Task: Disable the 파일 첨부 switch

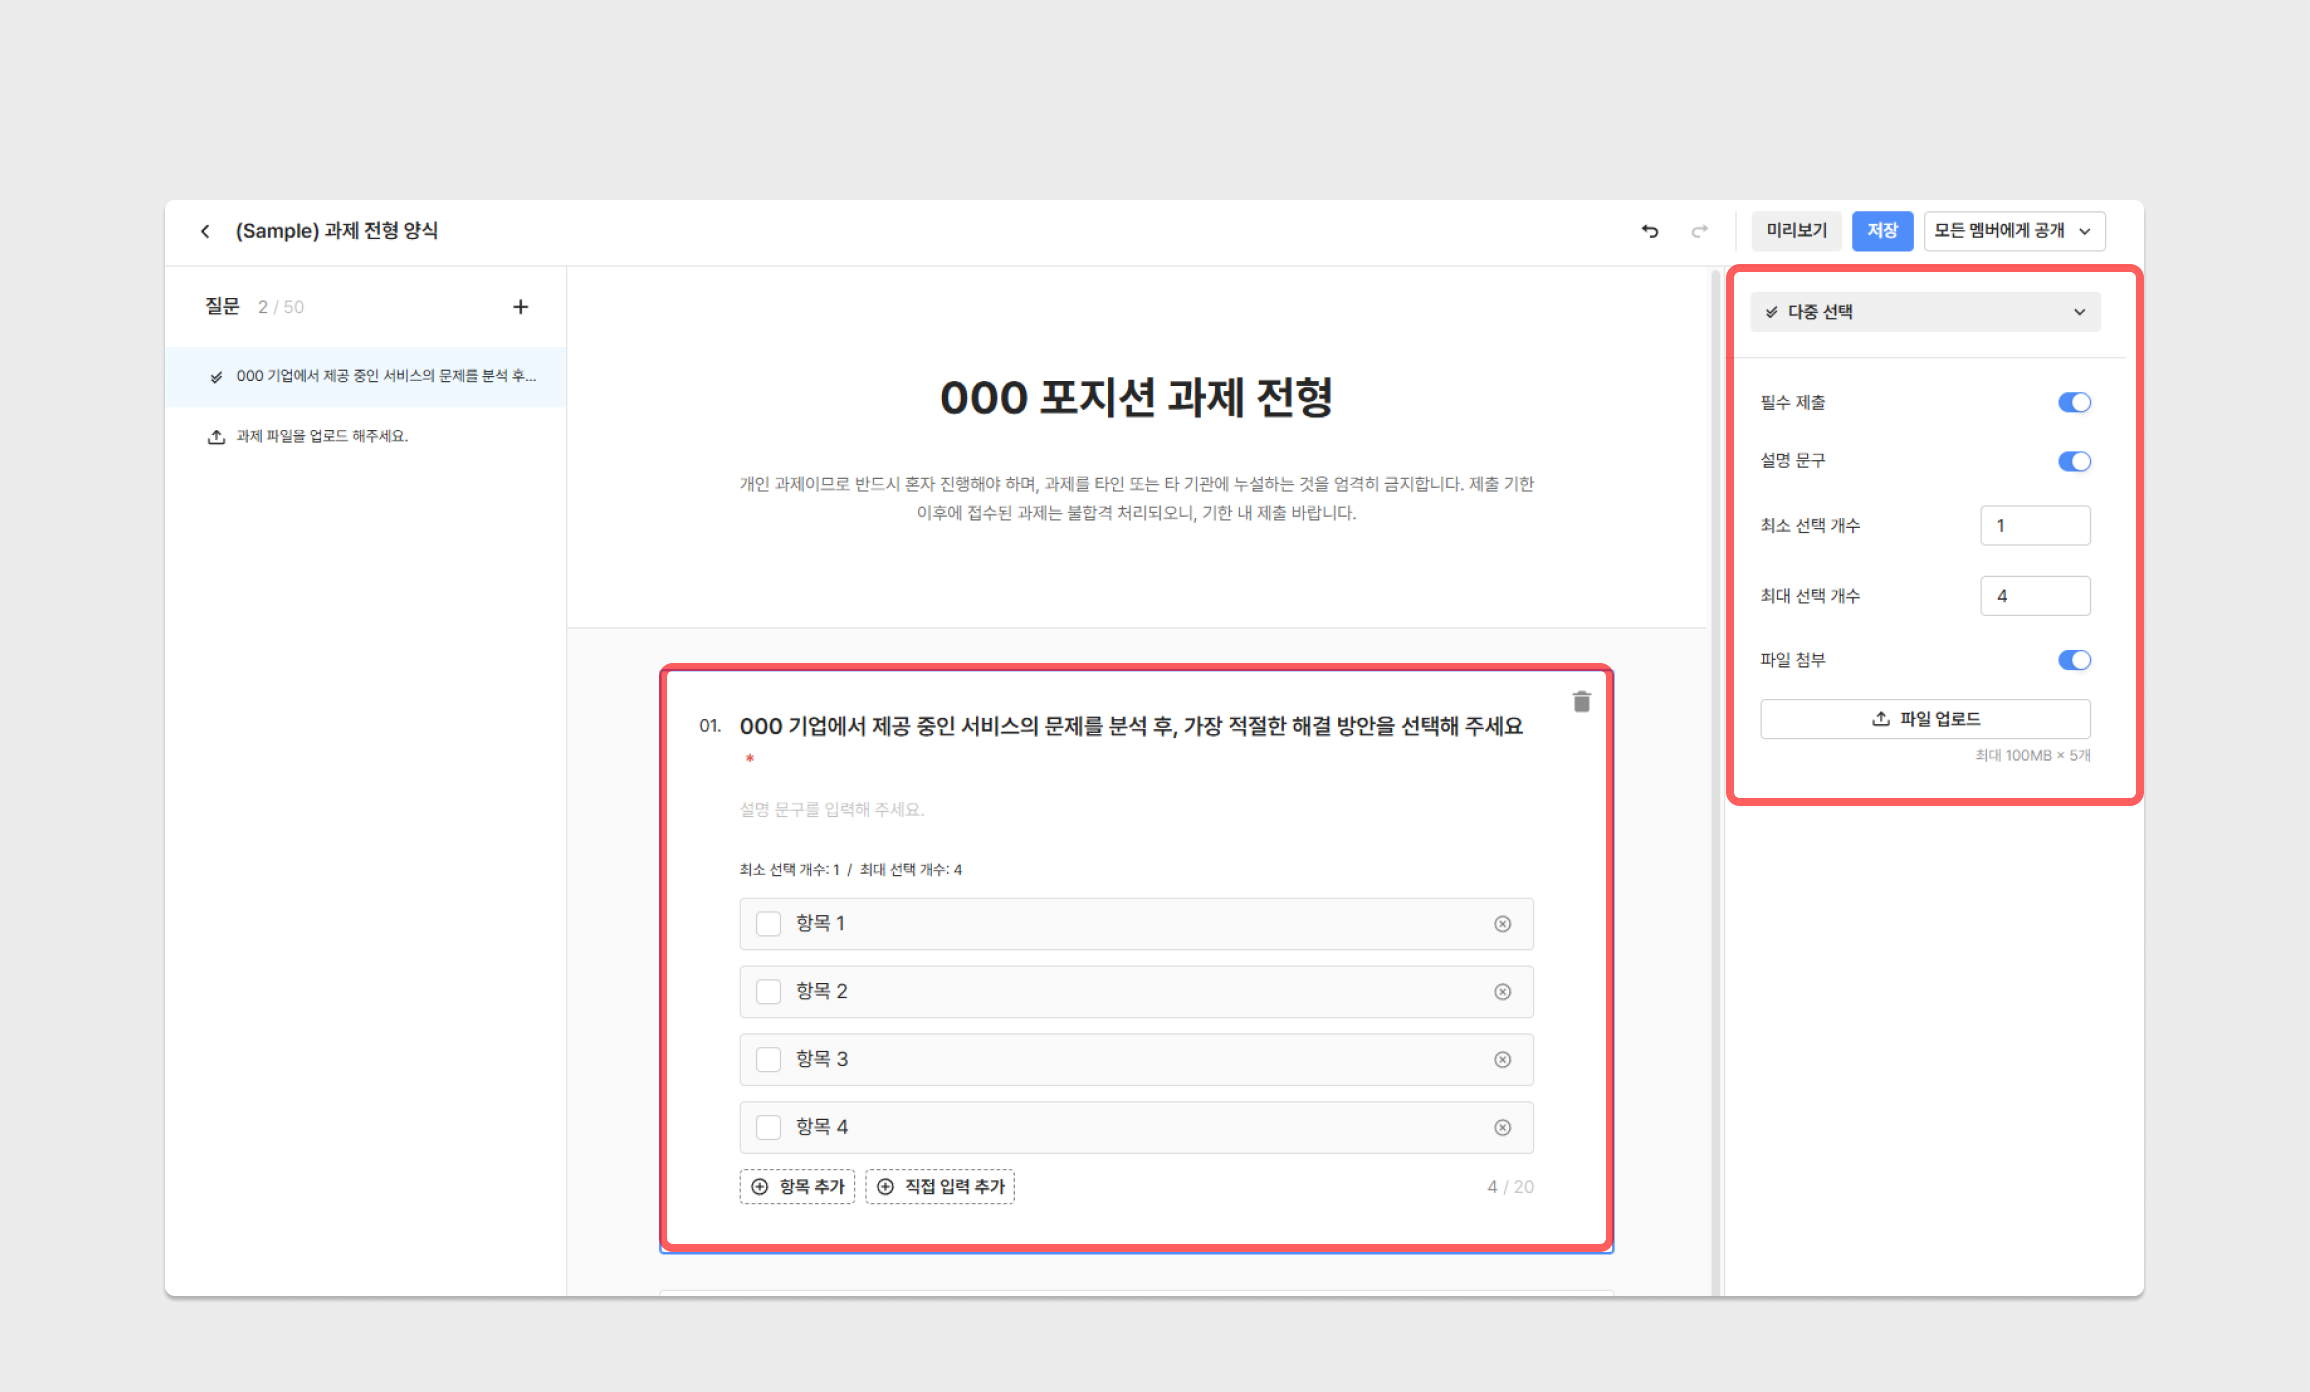Action: [x=2073, y=660]
